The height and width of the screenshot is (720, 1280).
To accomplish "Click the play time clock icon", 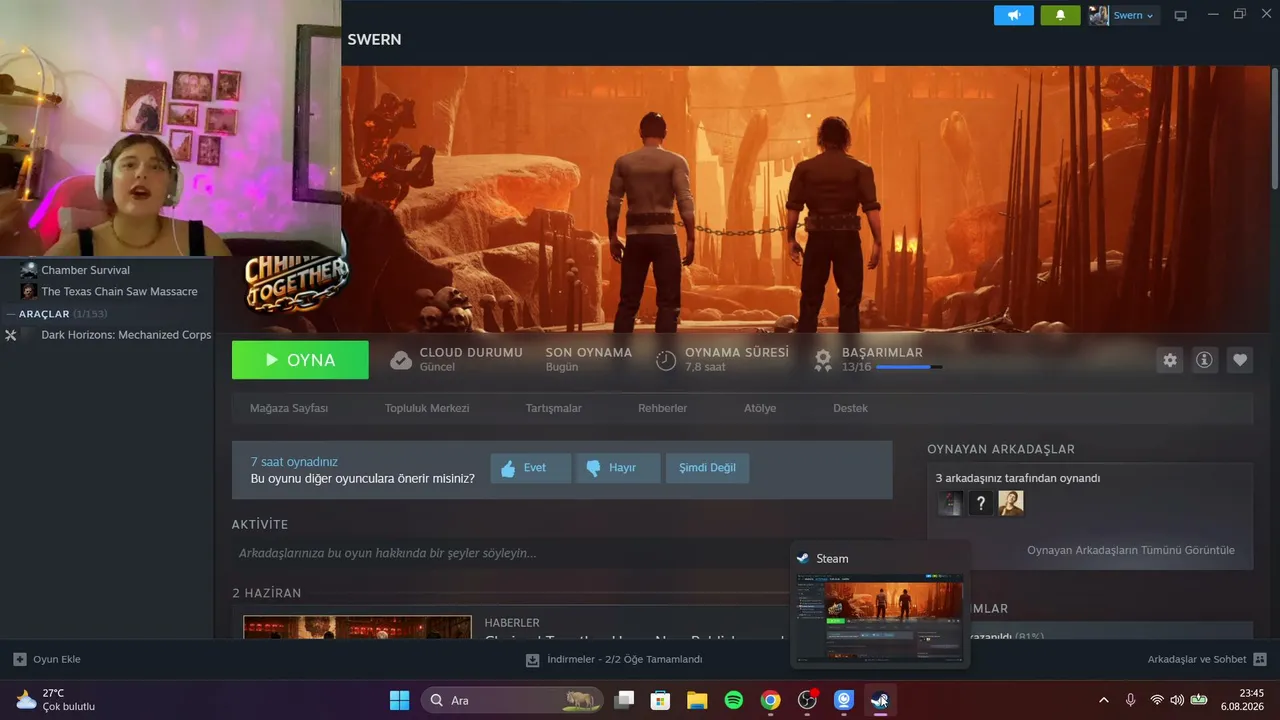I will (x=666, y=360).
